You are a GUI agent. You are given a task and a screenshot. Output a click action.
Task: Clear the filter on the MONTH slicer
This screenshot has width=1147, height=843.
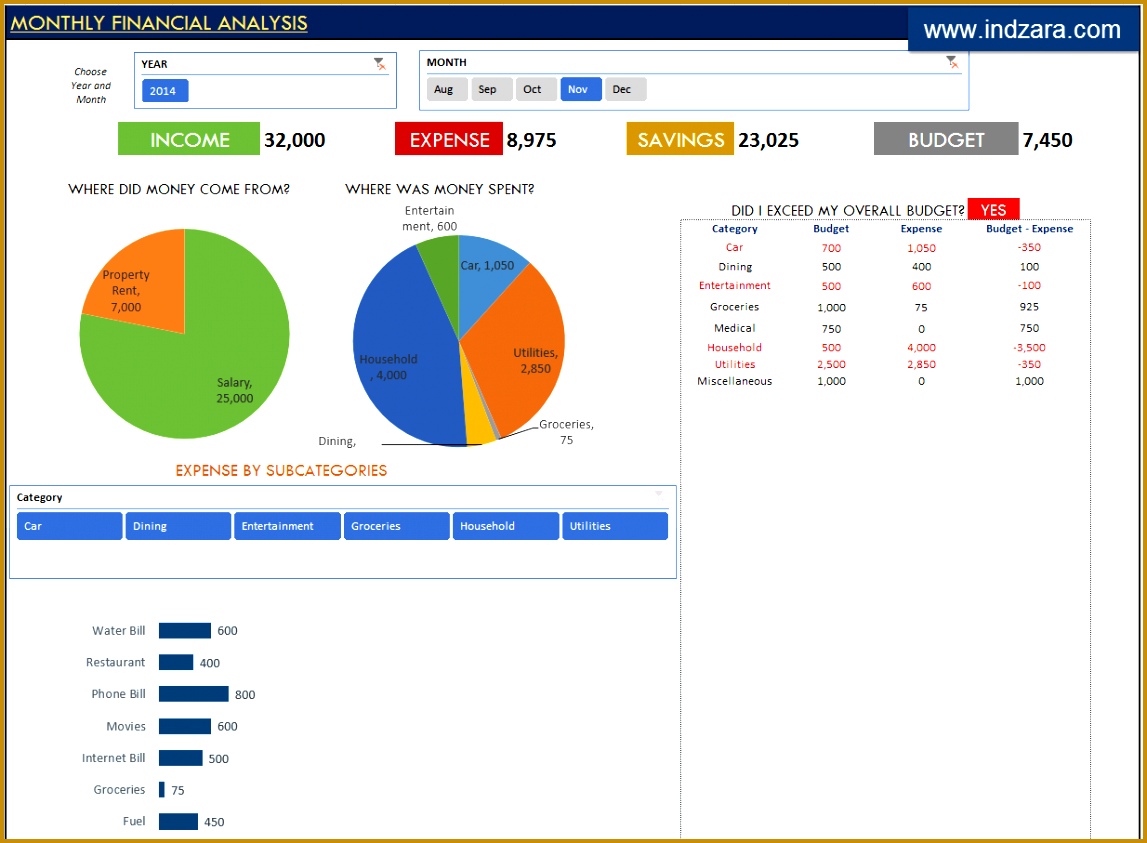click(951, 60)
